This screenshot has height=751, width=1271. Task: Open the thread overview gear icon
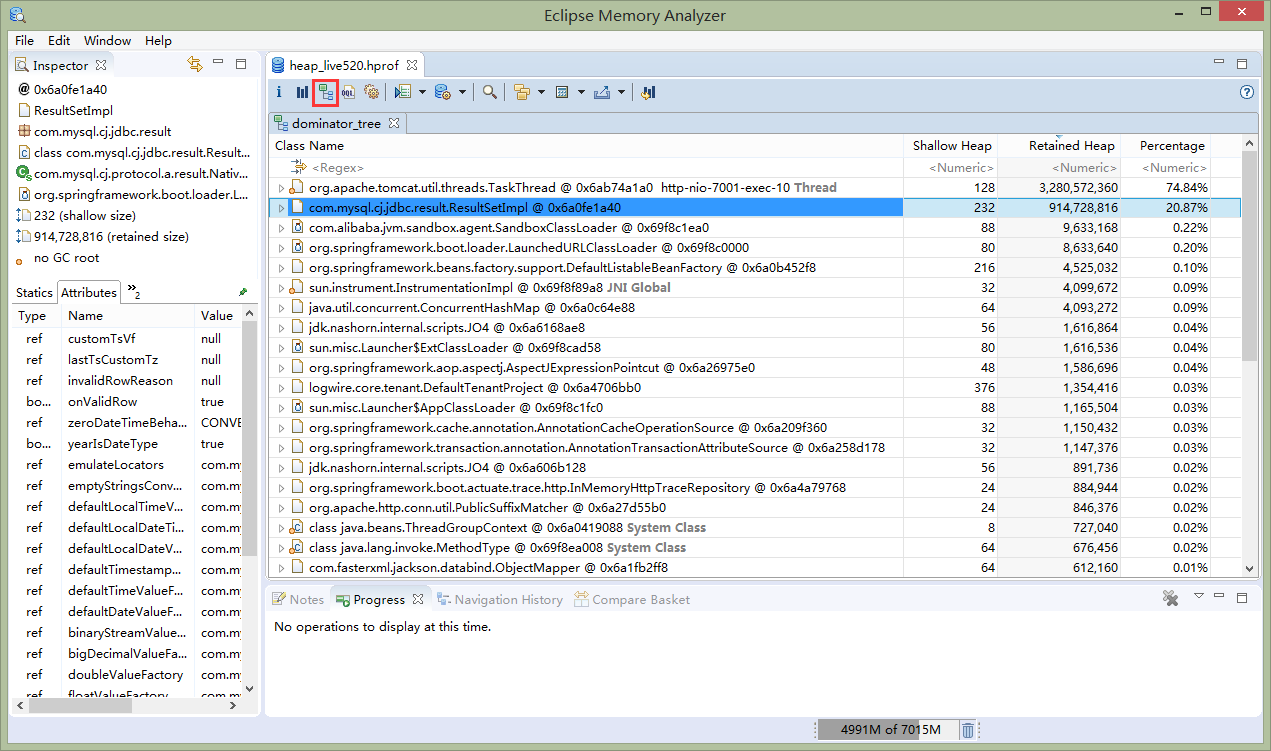click(x=372, y=92)
